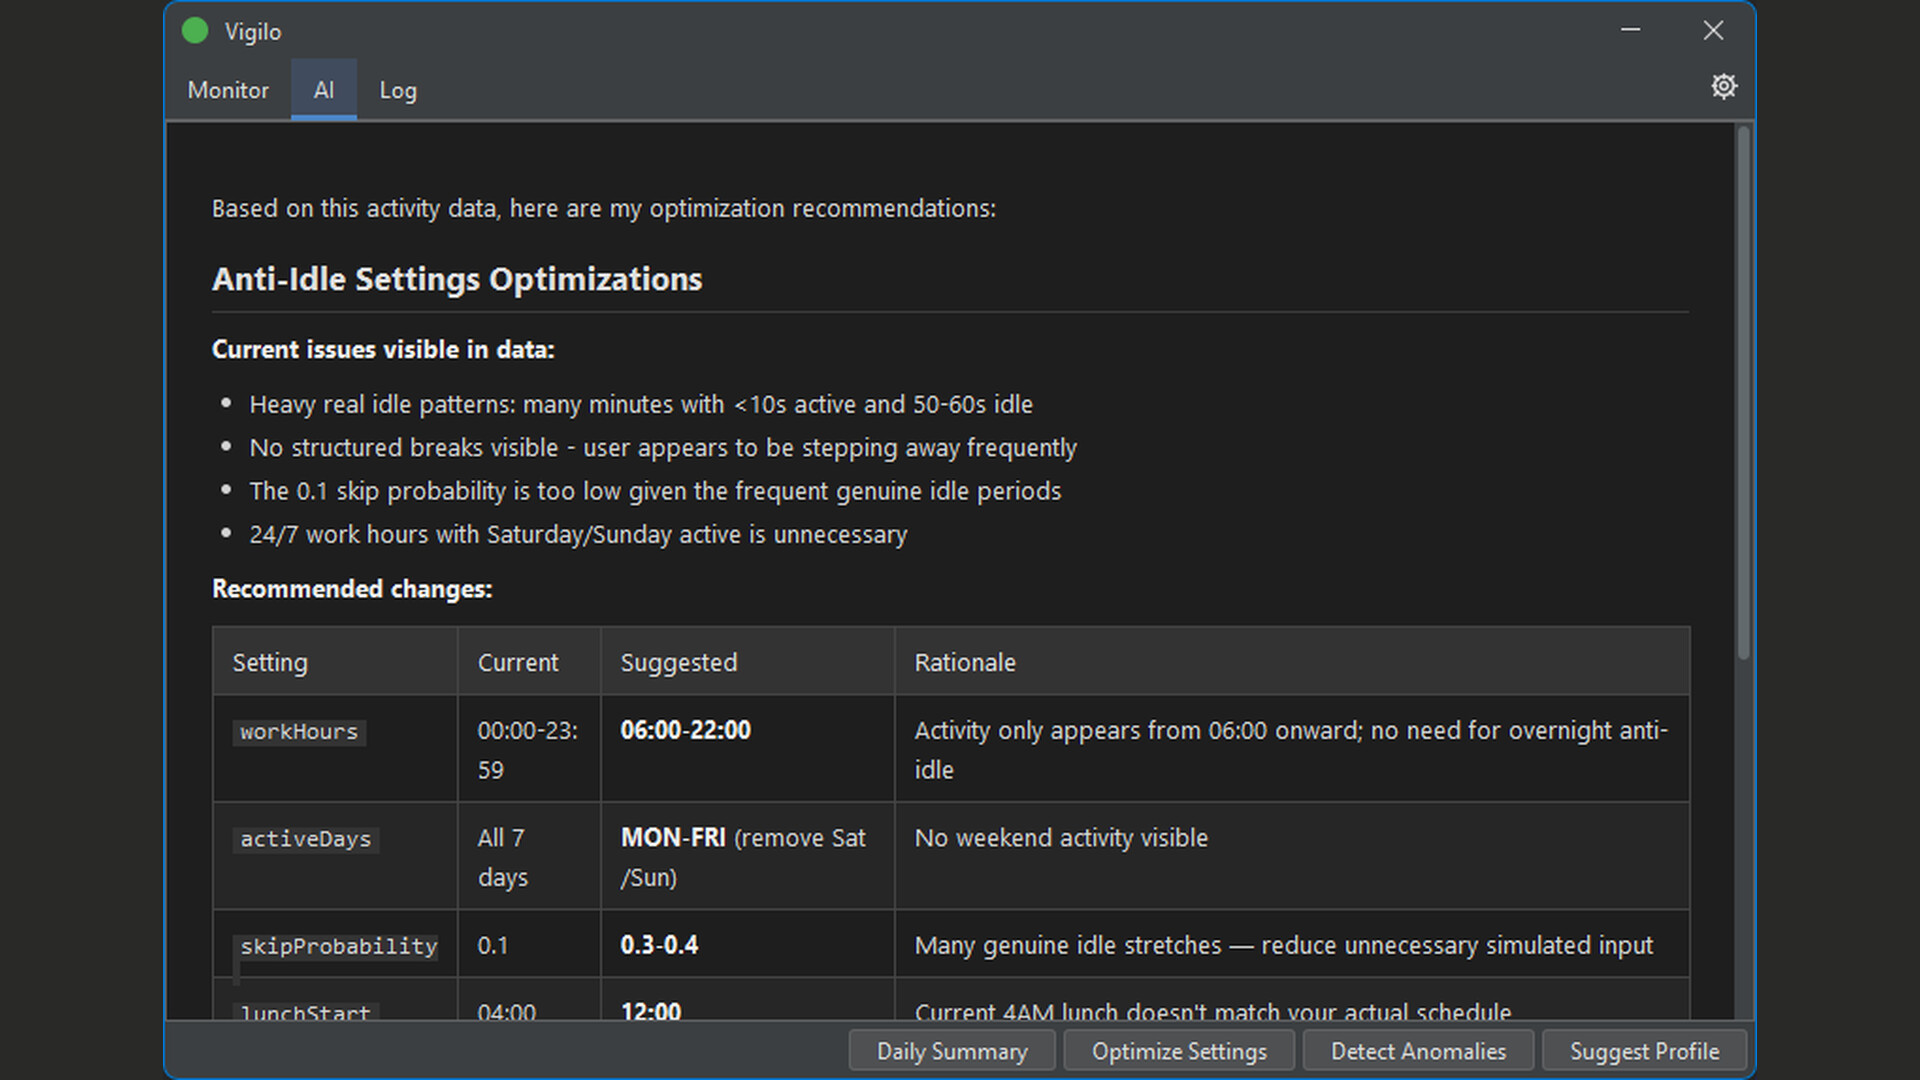Click the Optimize Settings button
Viewport: 1920px width, 1080px height.
click(x=1179, y=1051)
